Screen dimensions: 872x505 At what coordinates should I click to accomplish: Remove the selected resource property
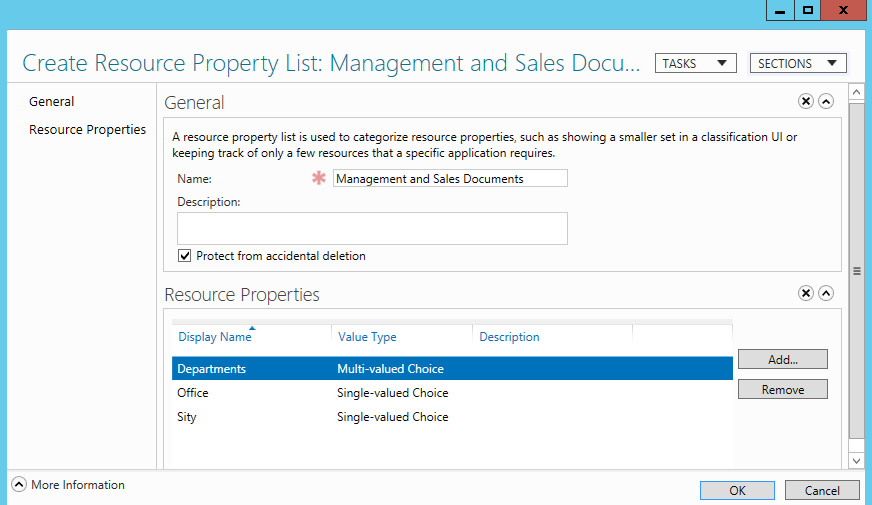coord(782,389)
